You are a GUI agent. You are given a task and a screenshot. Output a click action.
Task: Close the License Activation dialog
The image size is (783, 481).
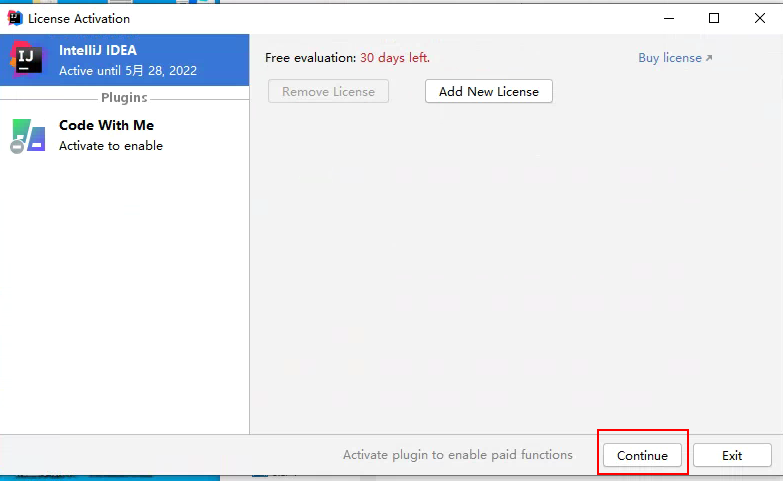tap(759, 18)
